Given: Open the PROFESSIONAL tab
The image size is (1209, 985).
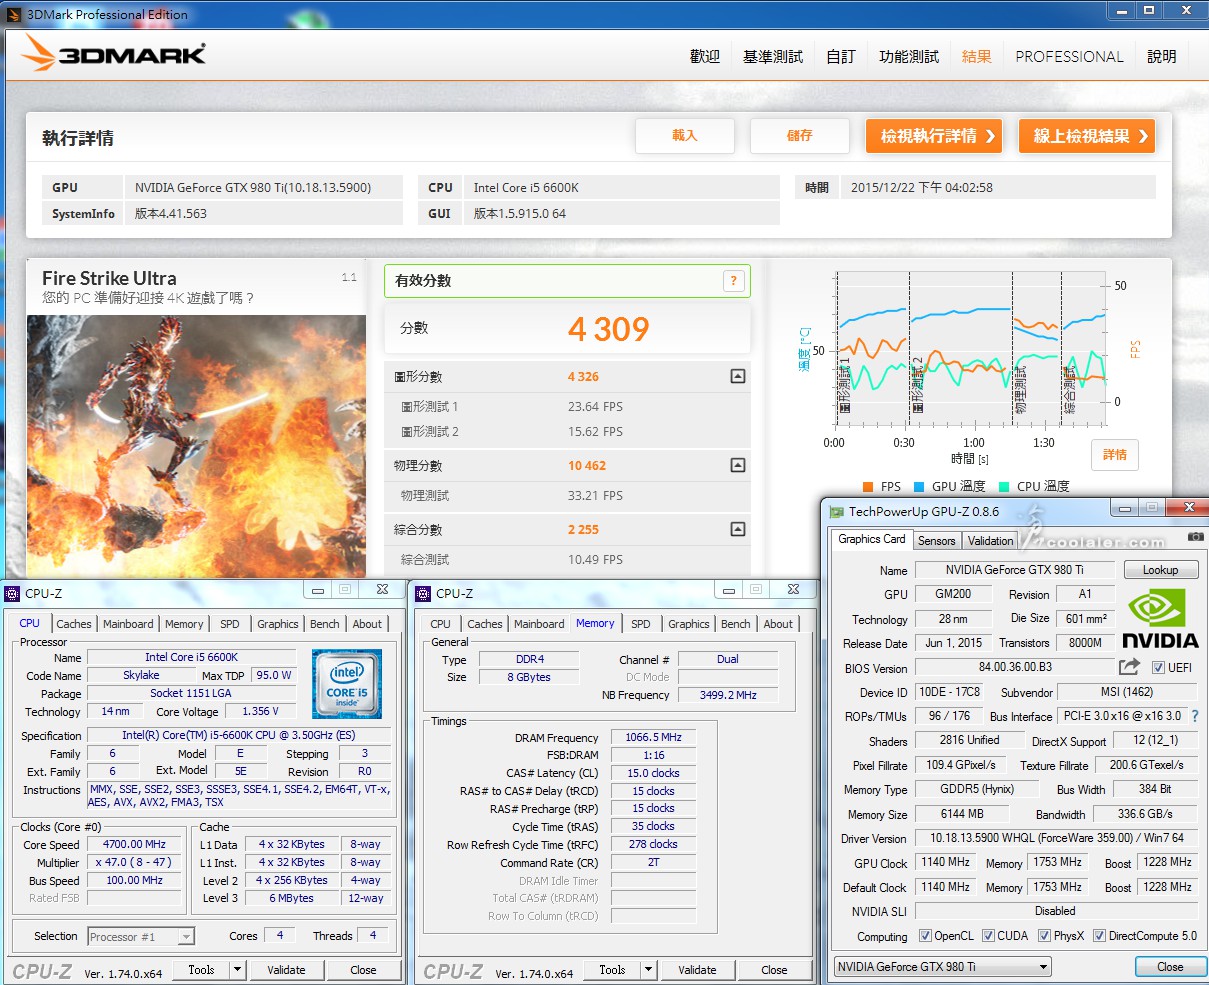Looking at the screenshot, I should click(1069, 57).
